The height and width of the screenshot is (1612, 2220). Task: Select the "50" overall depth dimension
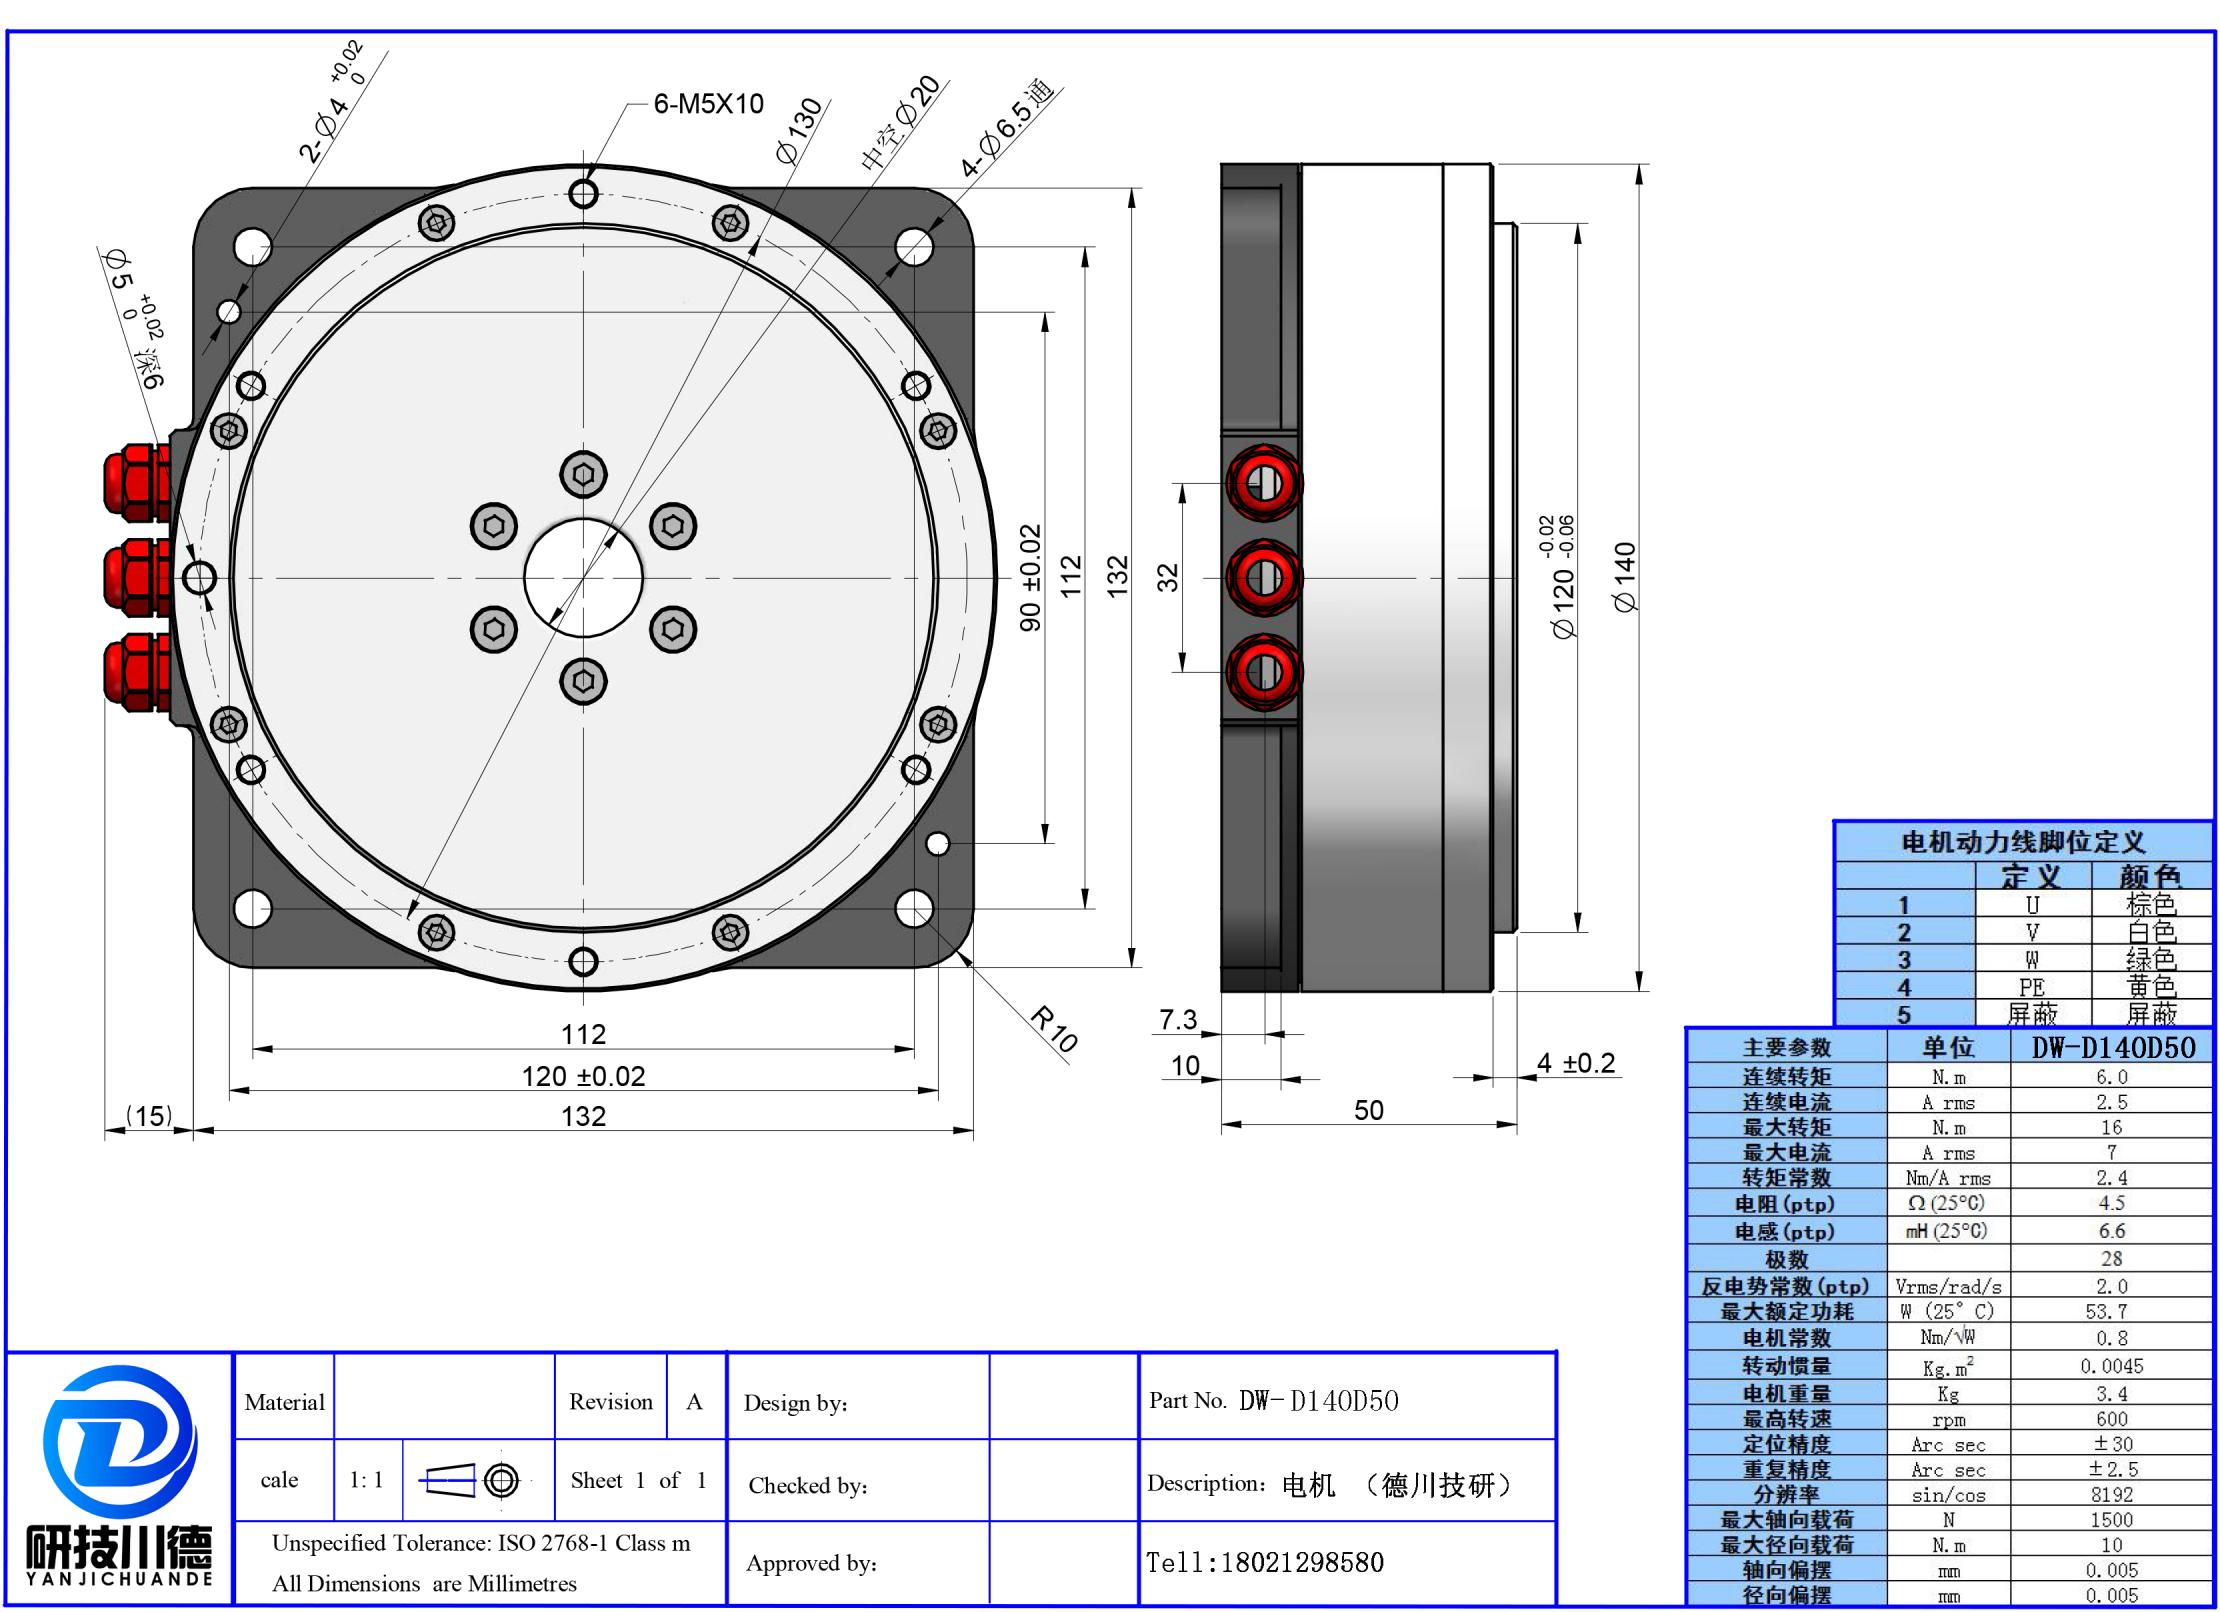coord(1369,1110)
